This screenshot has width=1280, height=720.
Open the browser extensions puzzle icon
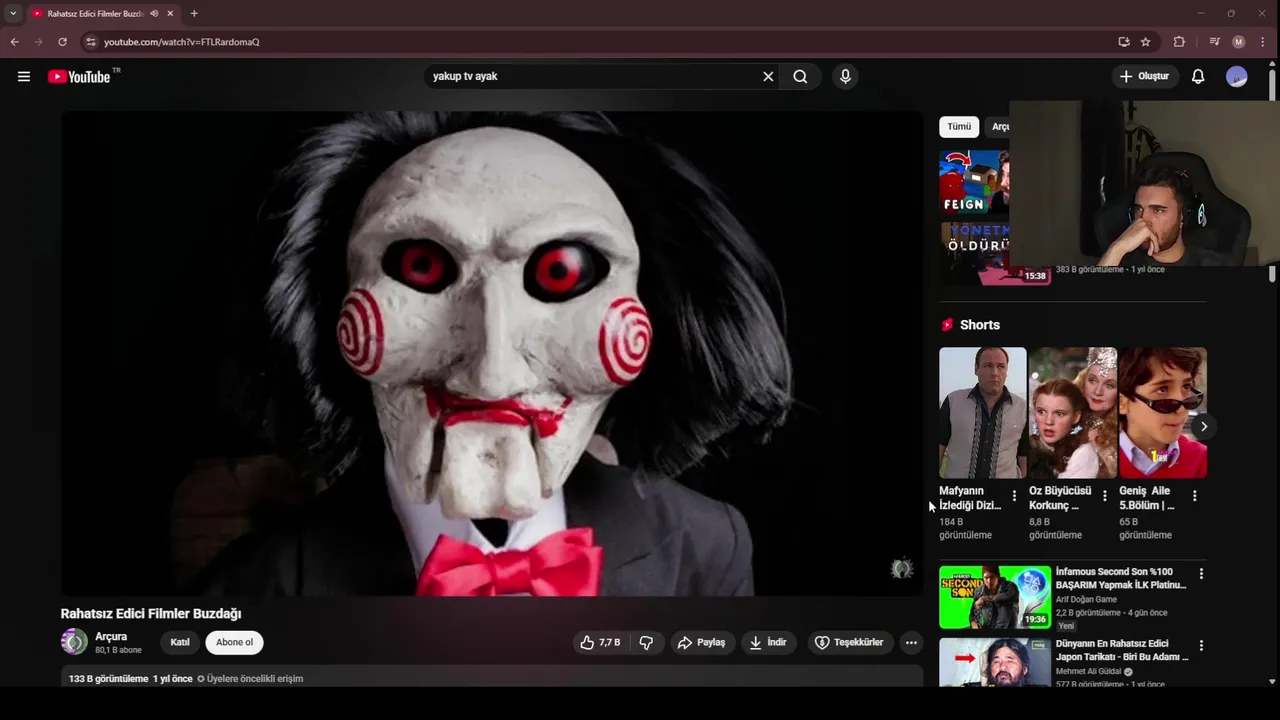1179,42
